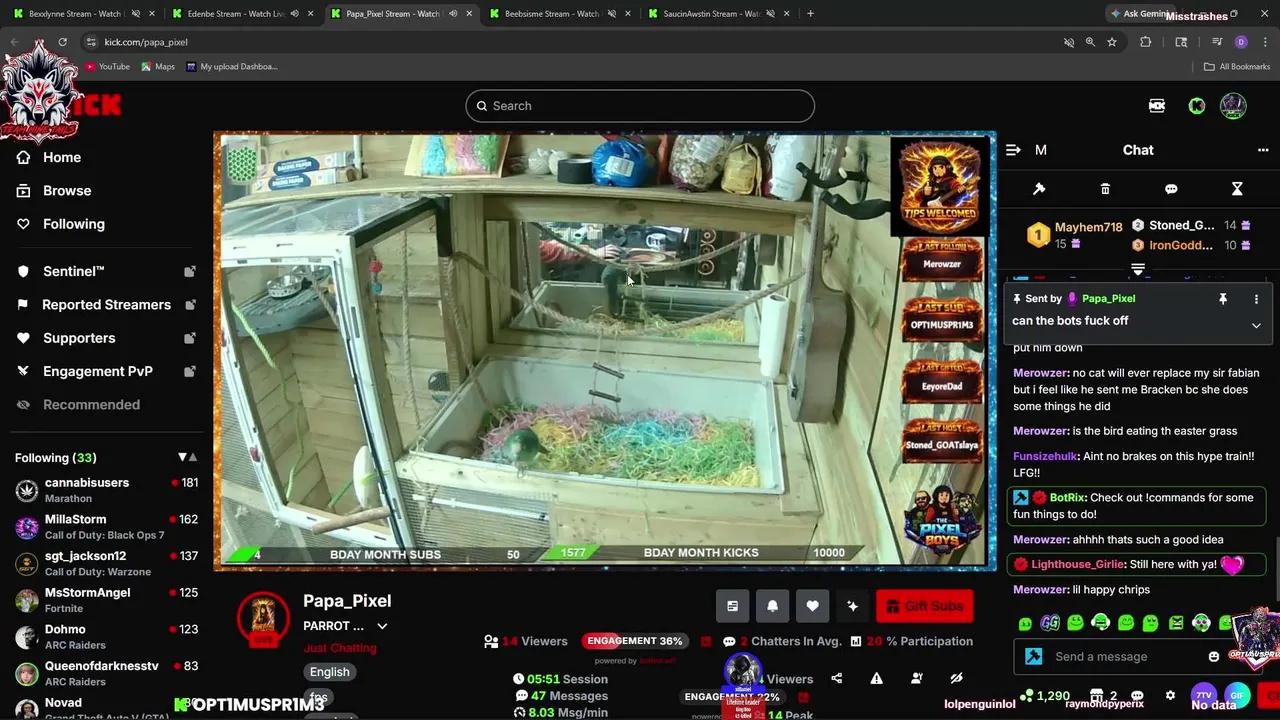Click the gavel icon inside message box

click(1034, 657)
